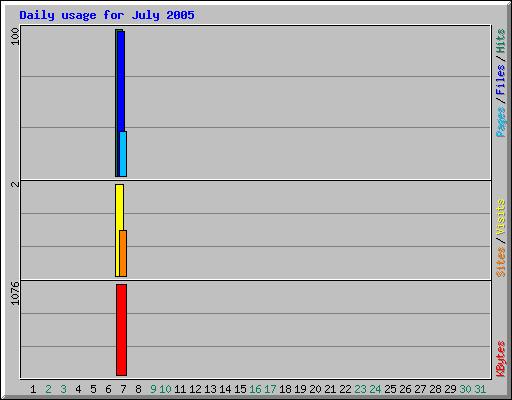Click day "15" on the x-axis
This screenshot has width=512, height=400.
240,389
